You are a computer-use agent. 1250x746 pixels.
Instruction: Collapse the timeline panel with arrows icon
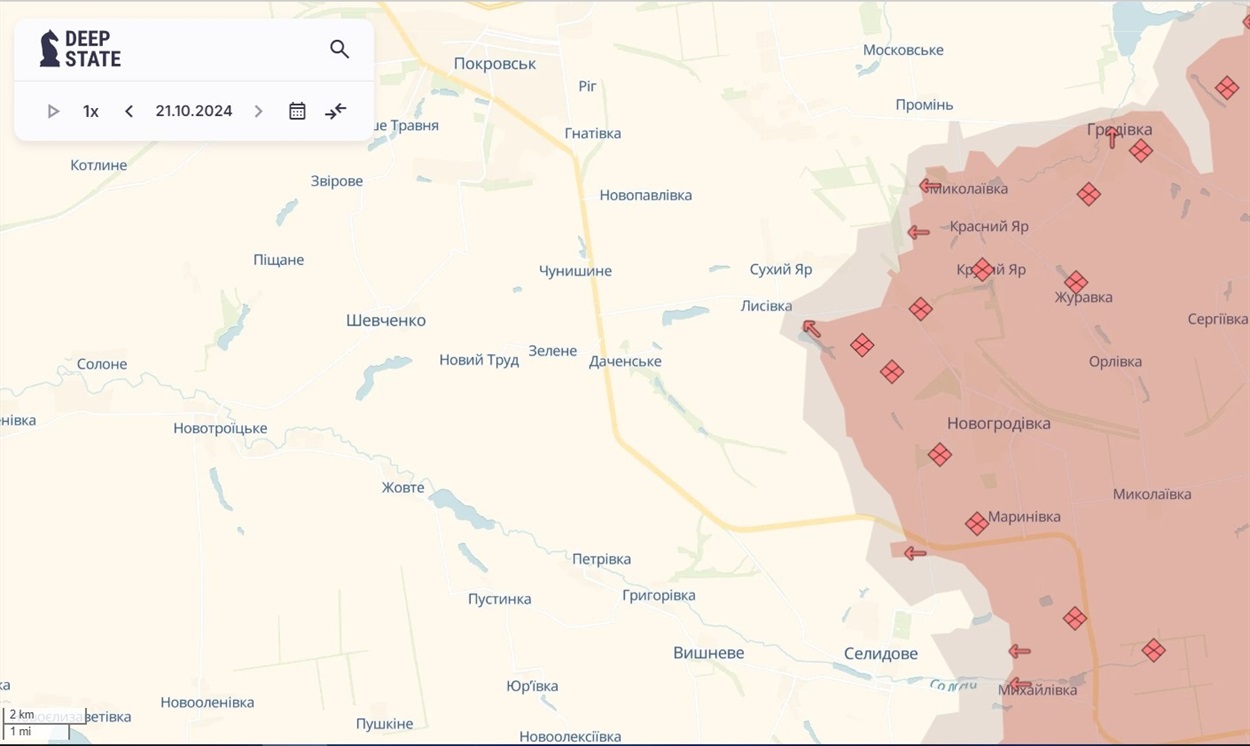(336, 111)
